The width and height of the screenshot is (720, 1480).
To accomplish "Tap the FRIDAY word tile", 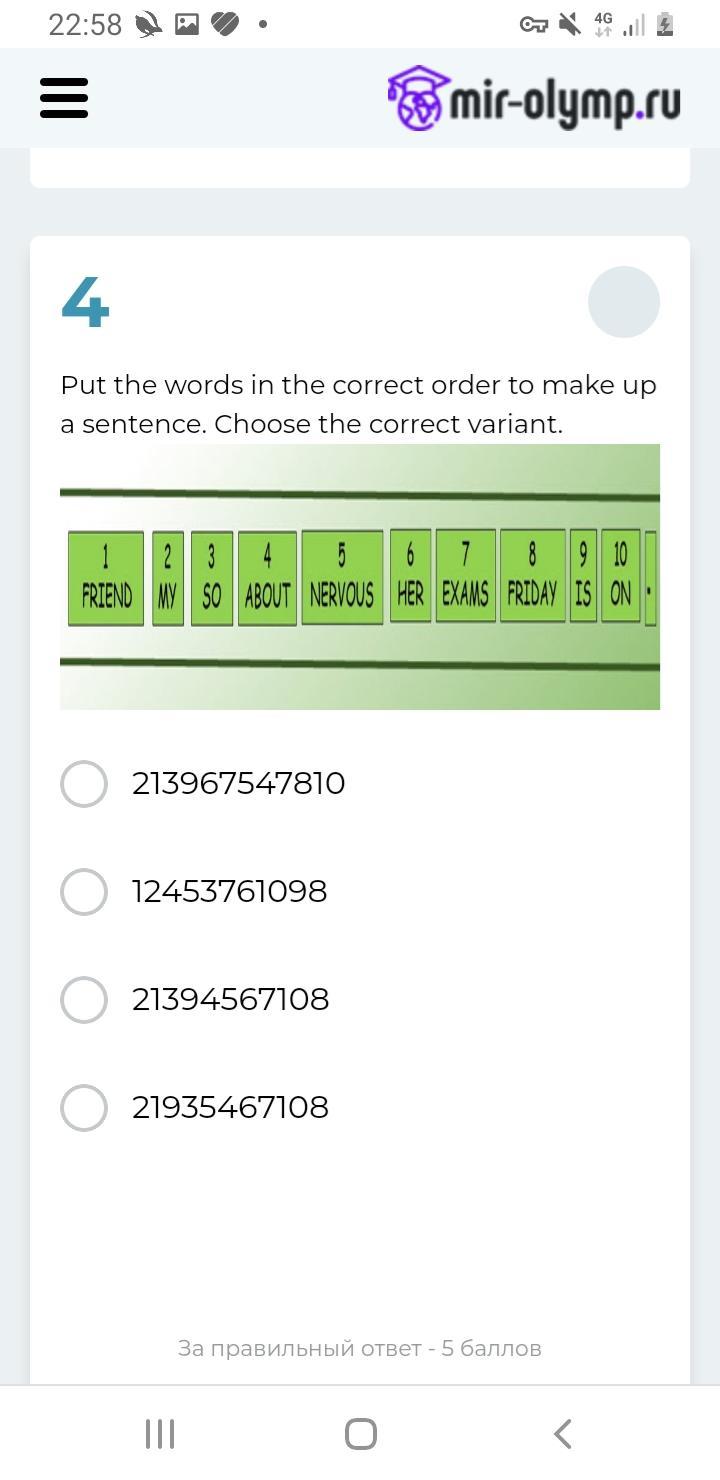I will click(x=532, y=577).
